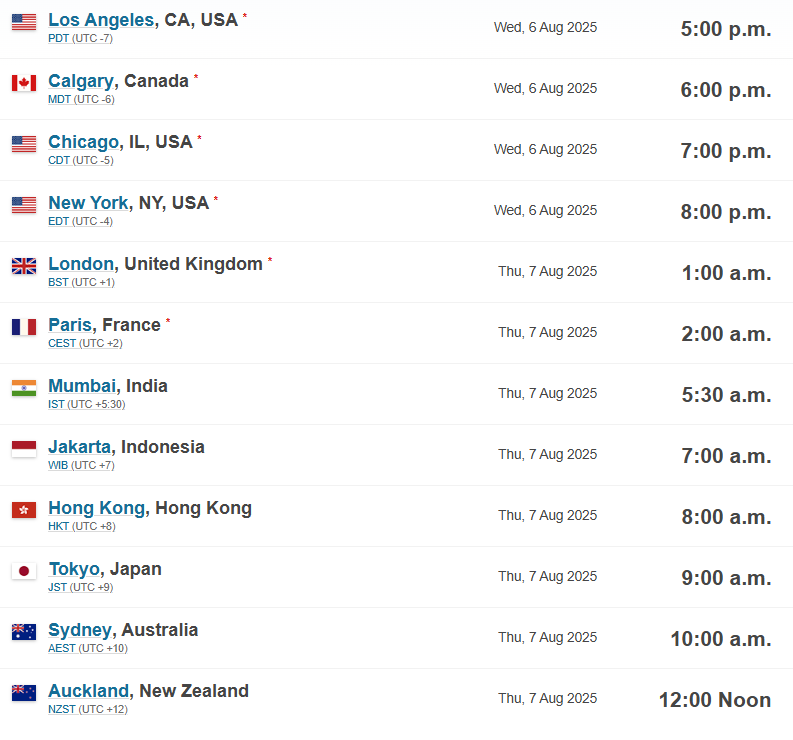Viewport: 793px width, 740px height.
Task: Click the PDT time zone abbreviation
Action: [59, 38]
